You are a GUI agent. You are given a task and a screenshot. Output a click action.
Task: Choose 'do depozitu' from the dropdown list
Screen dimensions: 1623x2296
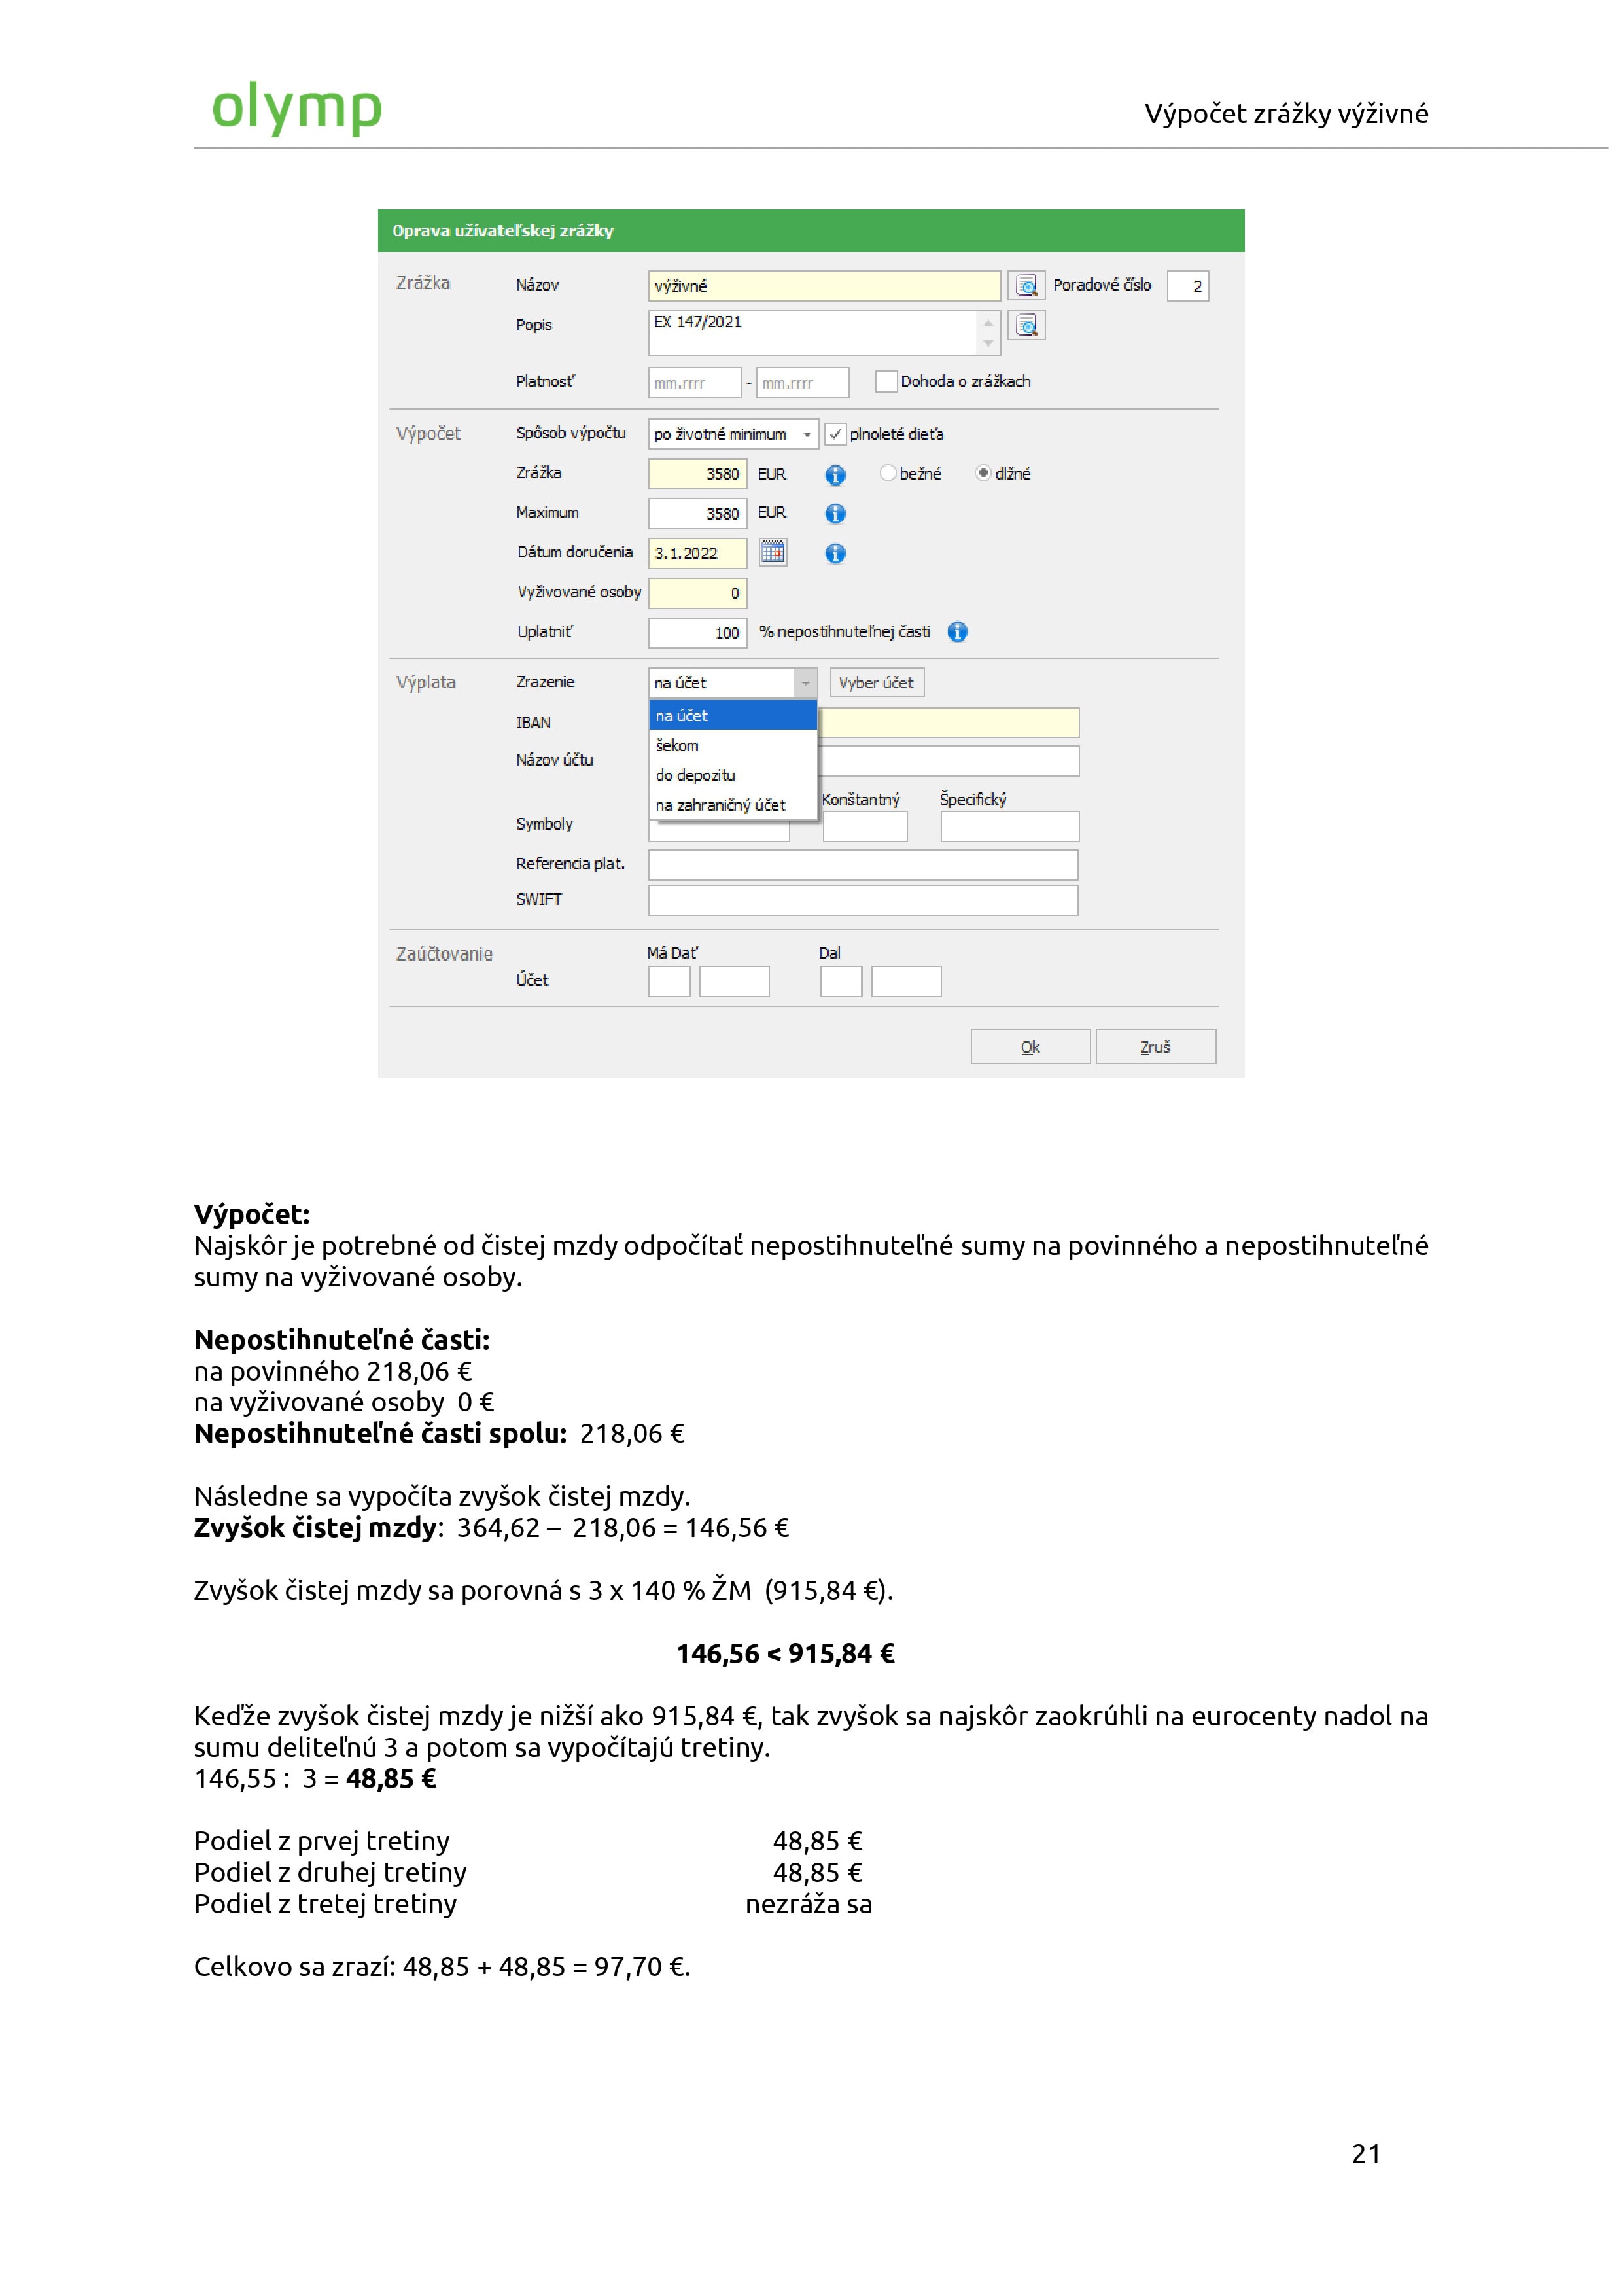tap(733, 776)
